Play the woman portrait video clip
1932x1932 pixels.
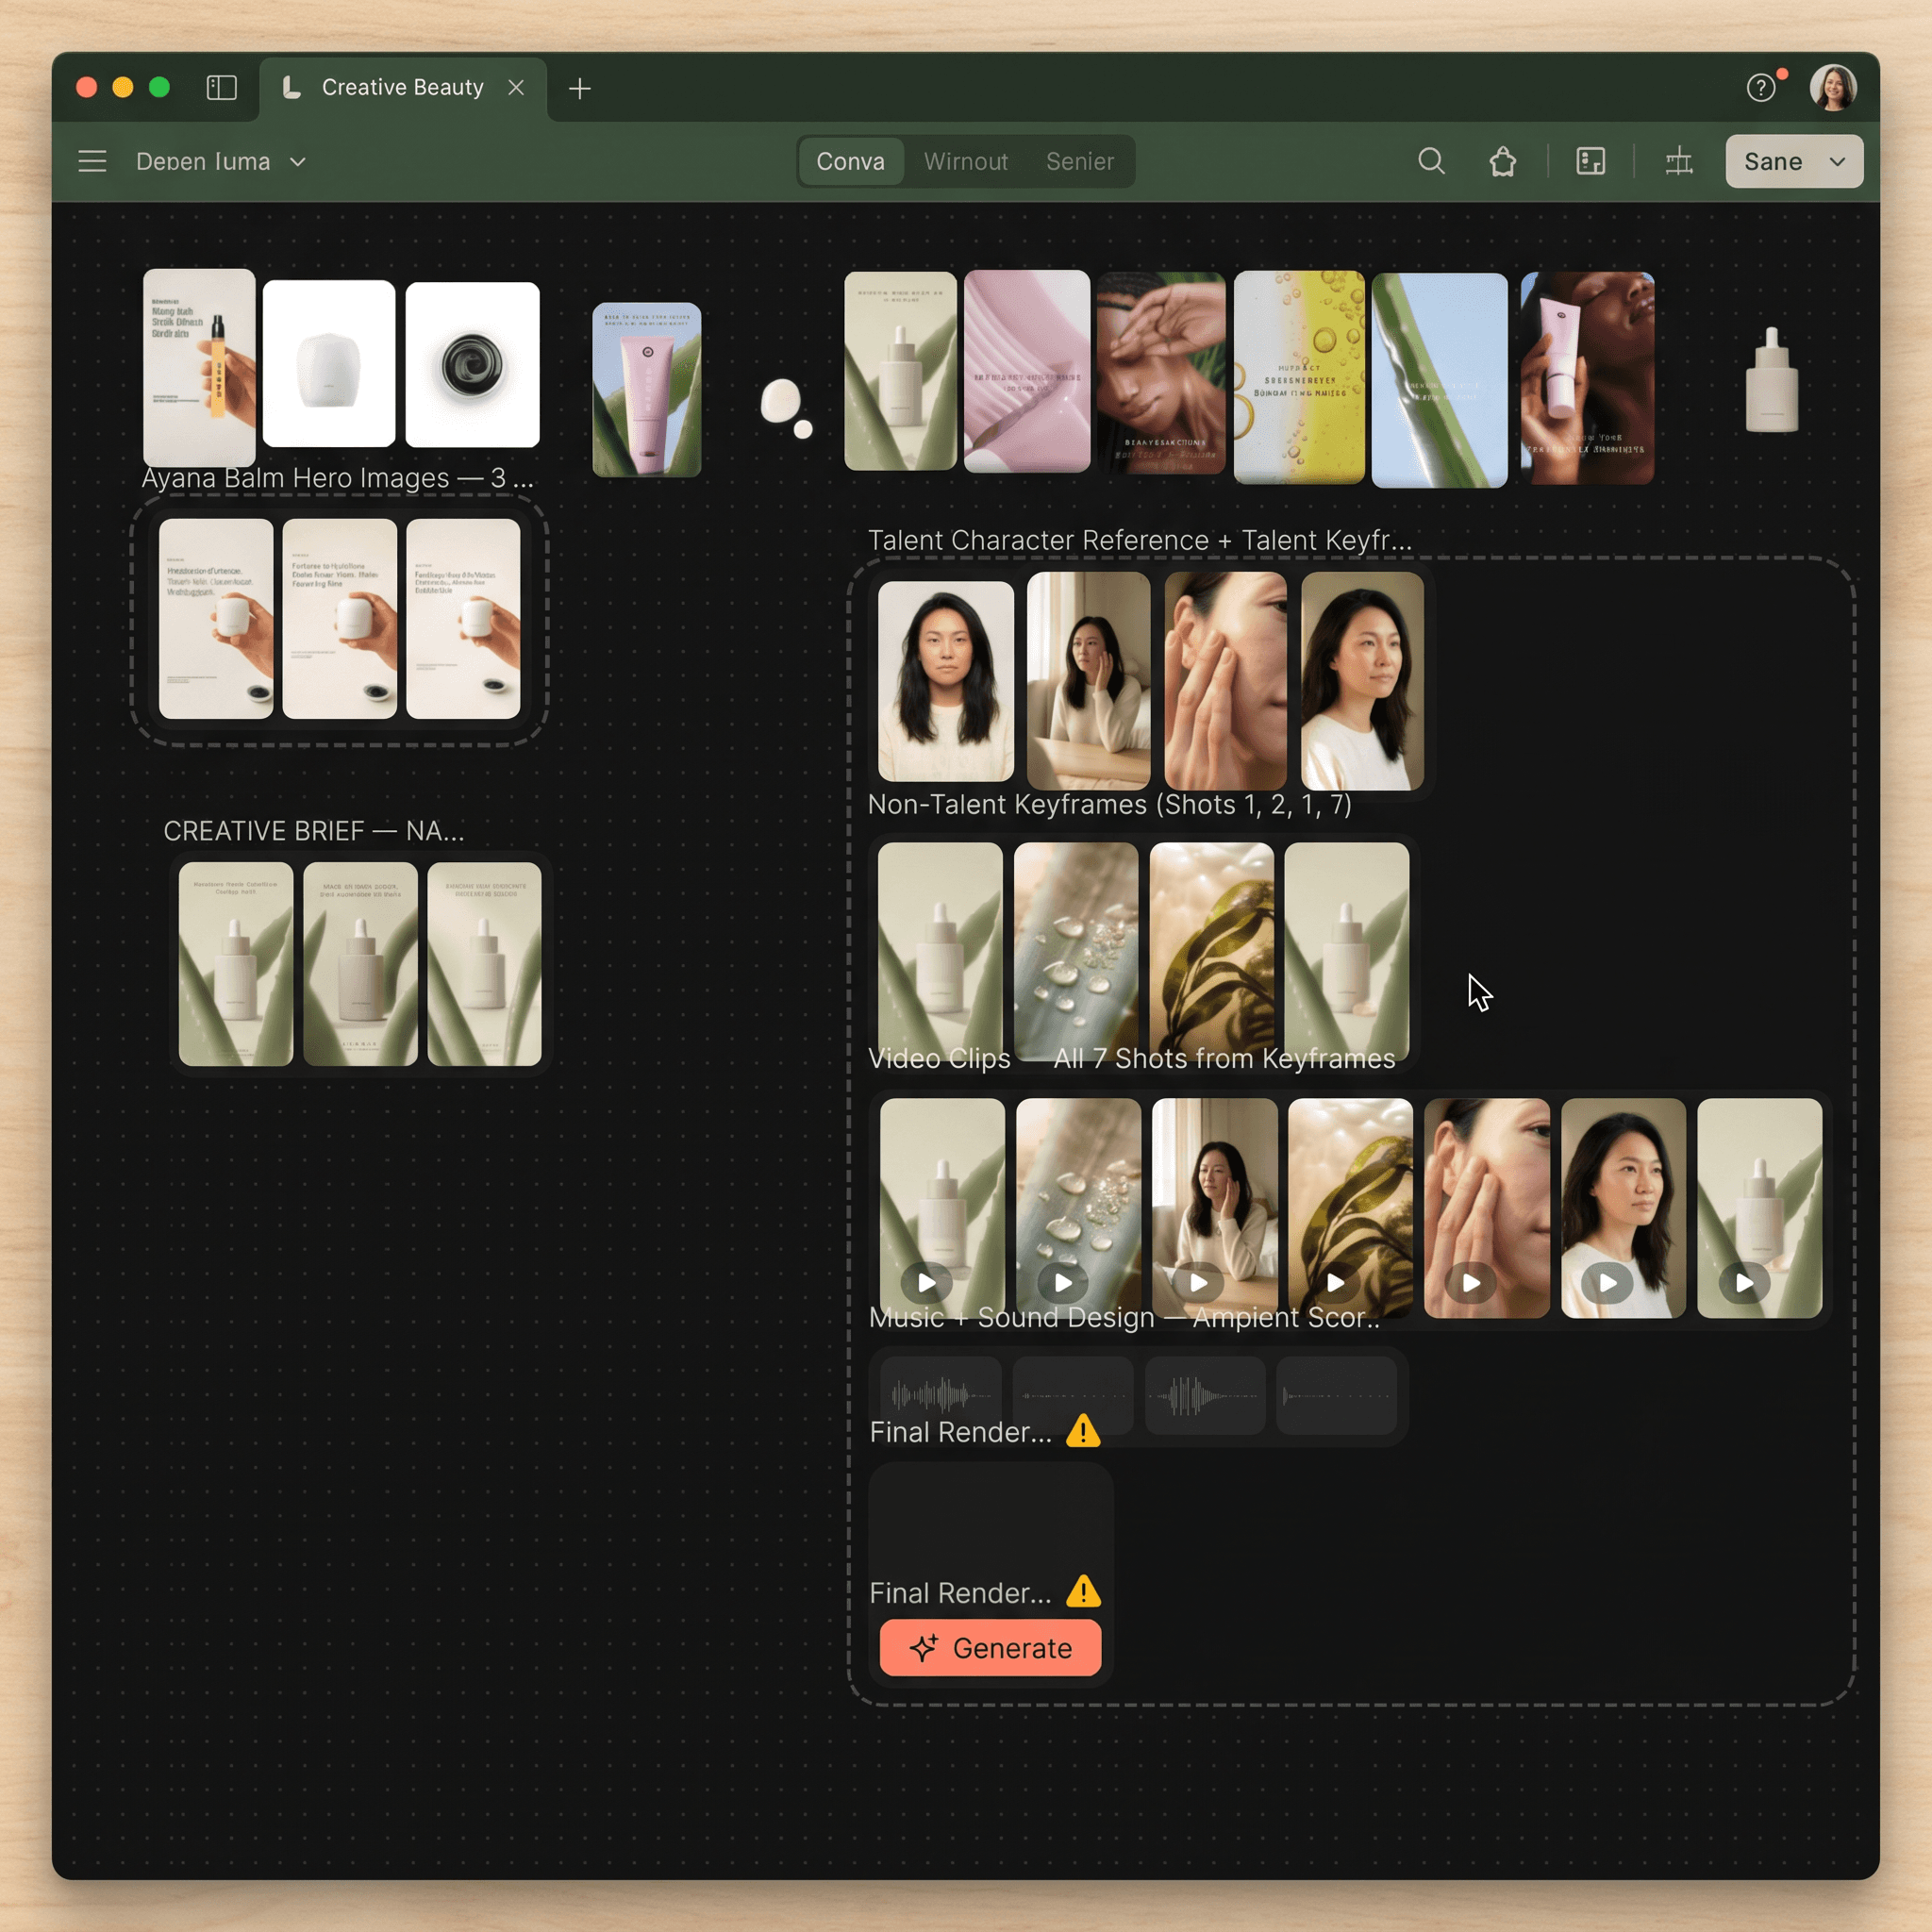[x=1607, y=1282]
